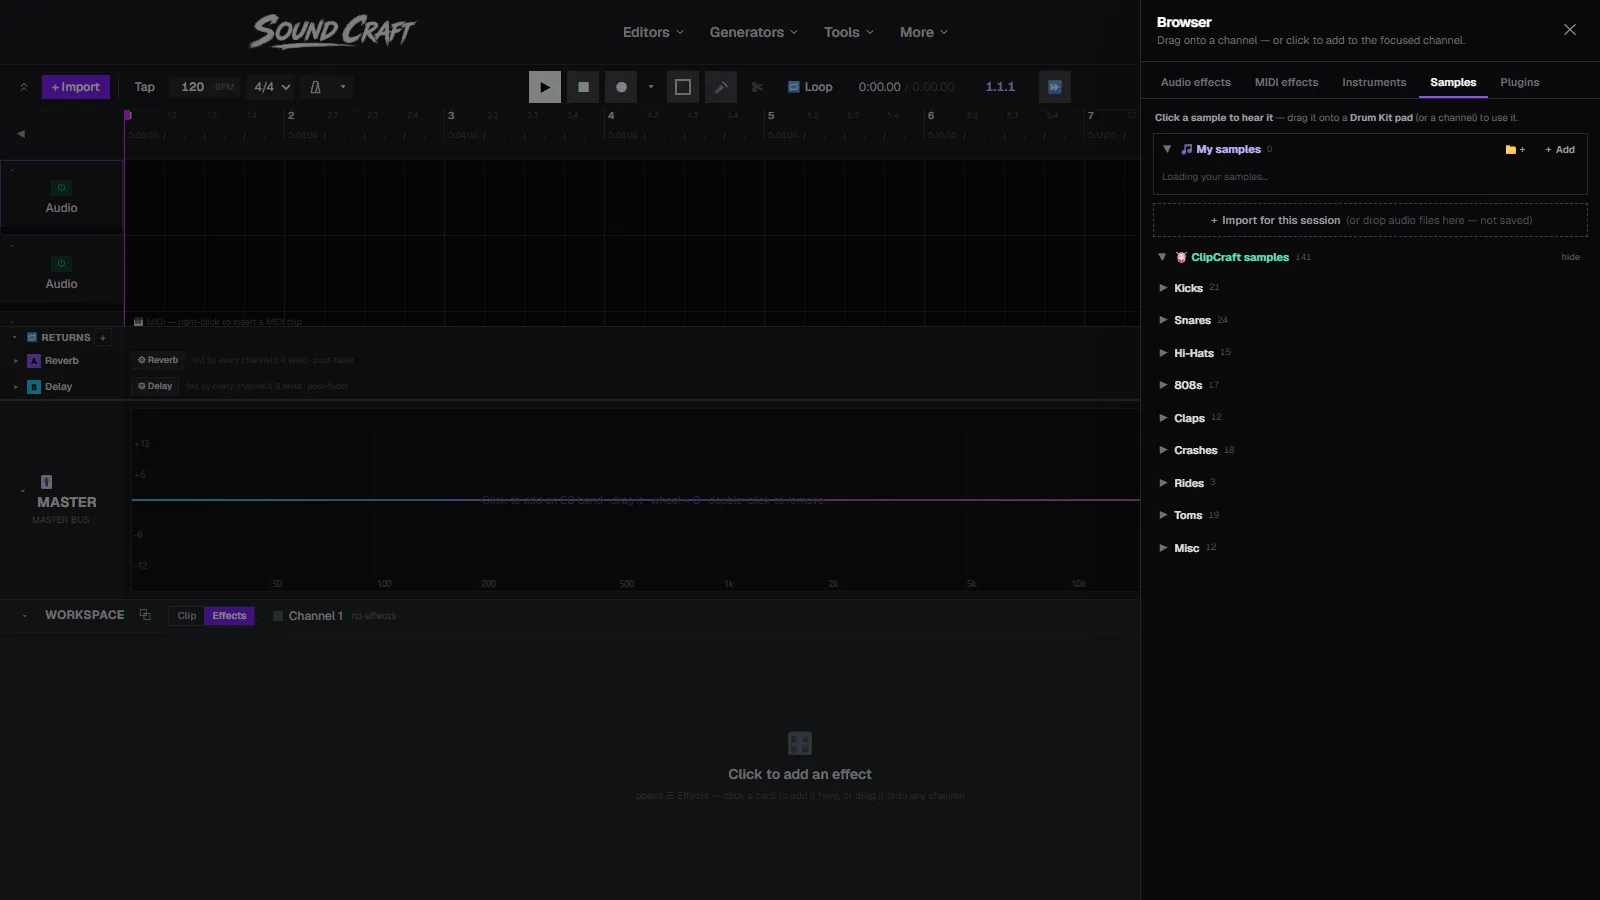The width and height of the screenshot is (1600, 900).
Task: Open the metronome options arrow
Action: [343, 87]
